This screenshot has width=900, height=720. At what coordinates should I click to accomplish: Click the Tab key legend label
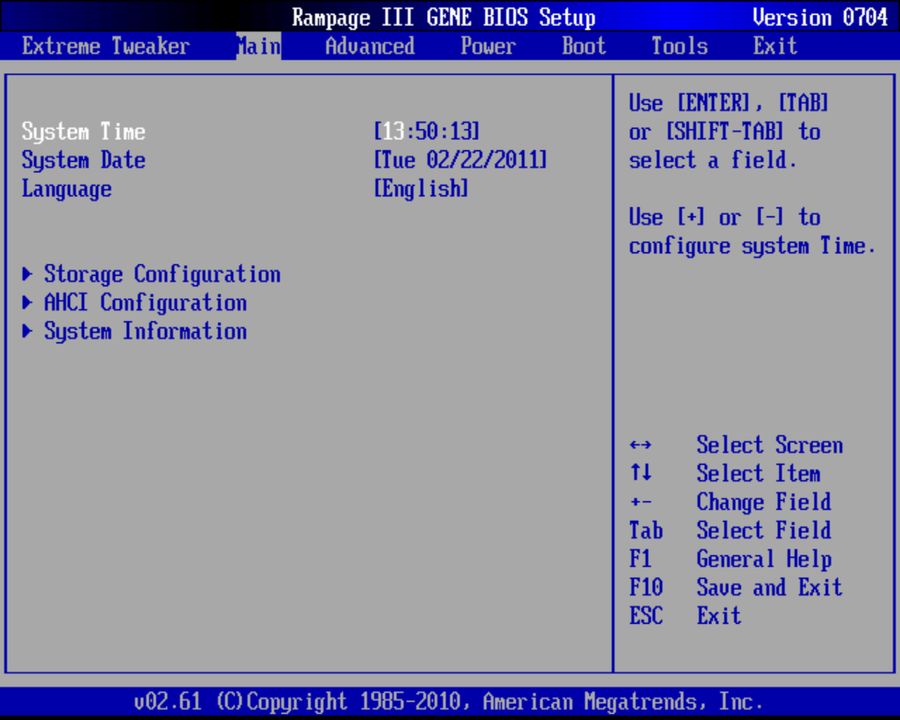(x=646, y=530)
